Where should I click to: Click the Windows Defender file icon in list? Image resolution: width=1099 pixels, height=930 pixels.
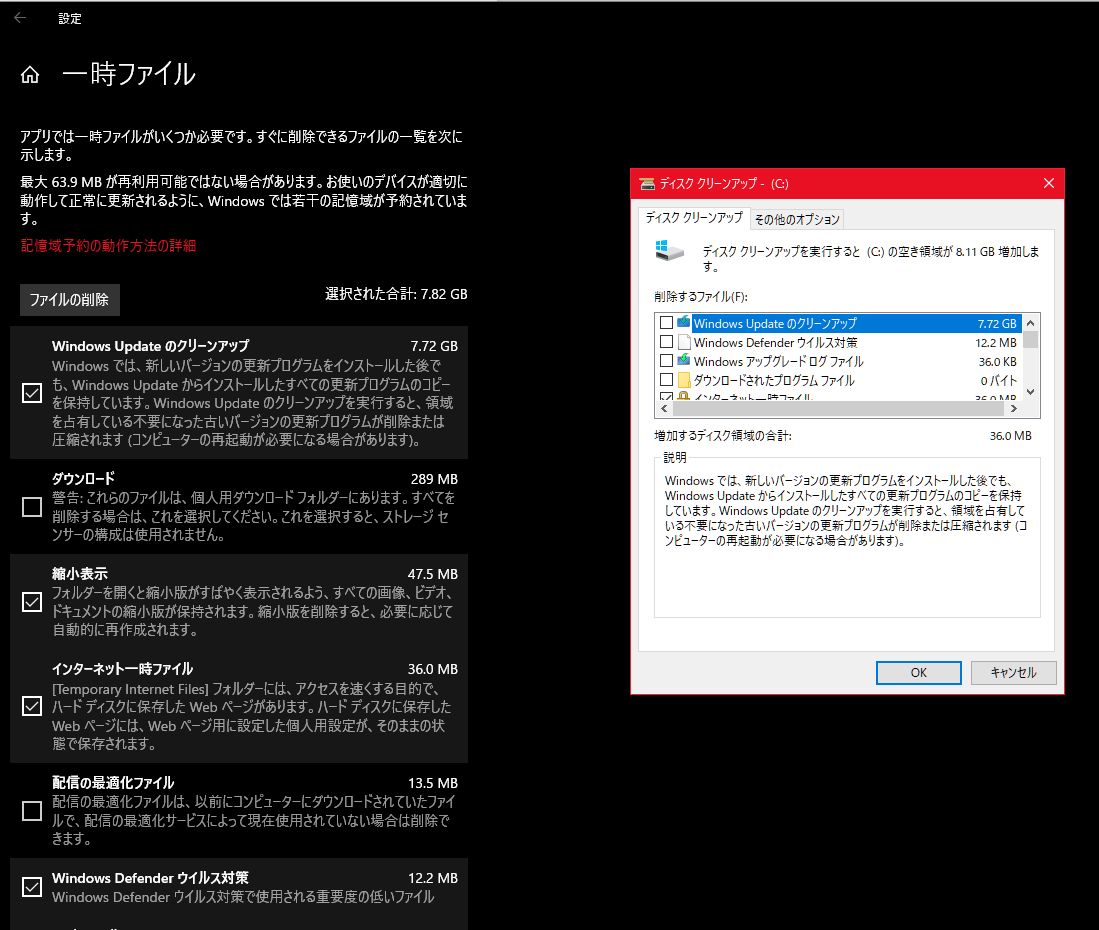(x=683, y=342)
